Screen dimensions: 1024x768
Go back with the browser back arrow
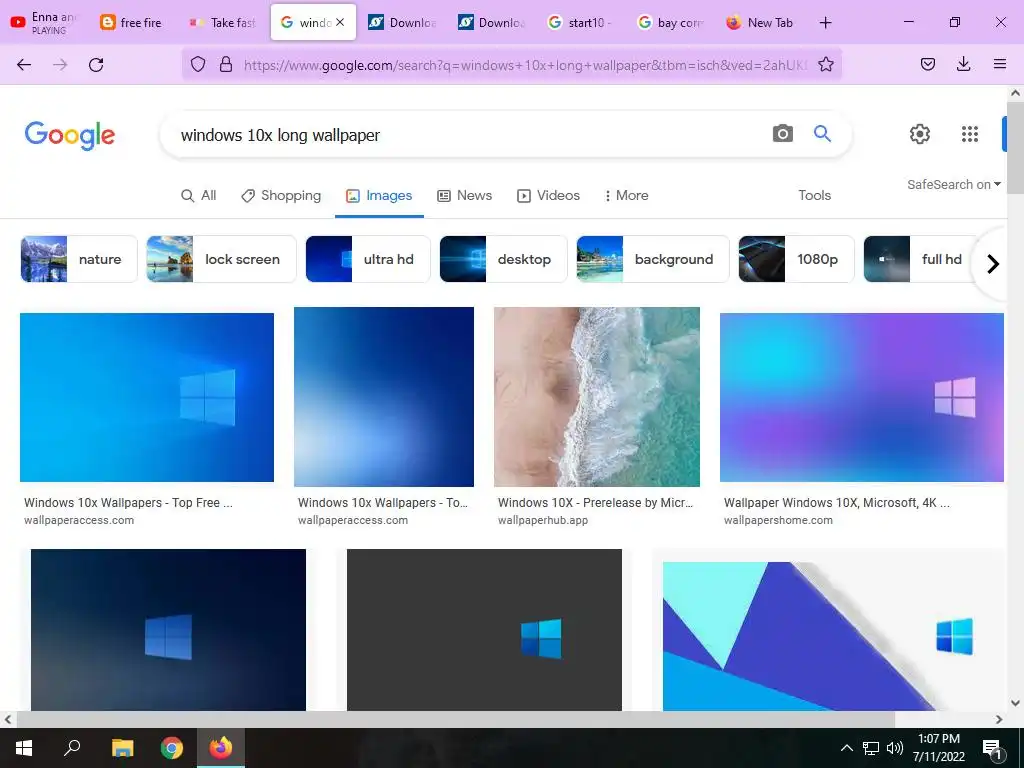point(24,64)
